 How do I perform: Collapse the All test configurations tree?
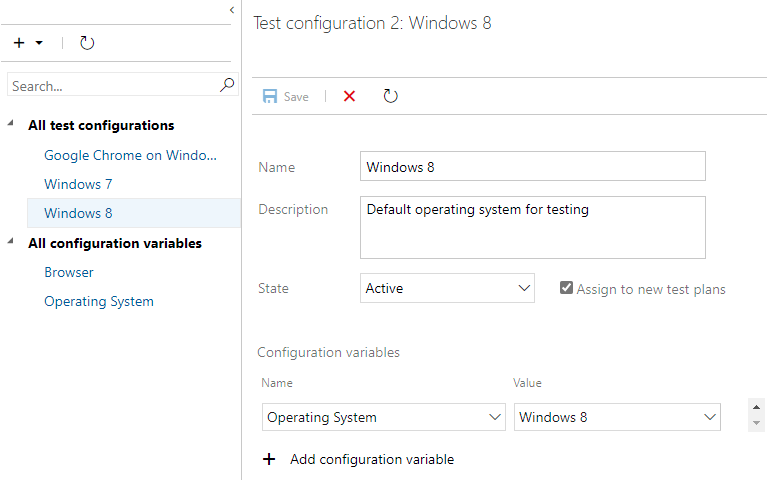coord(11,125)
